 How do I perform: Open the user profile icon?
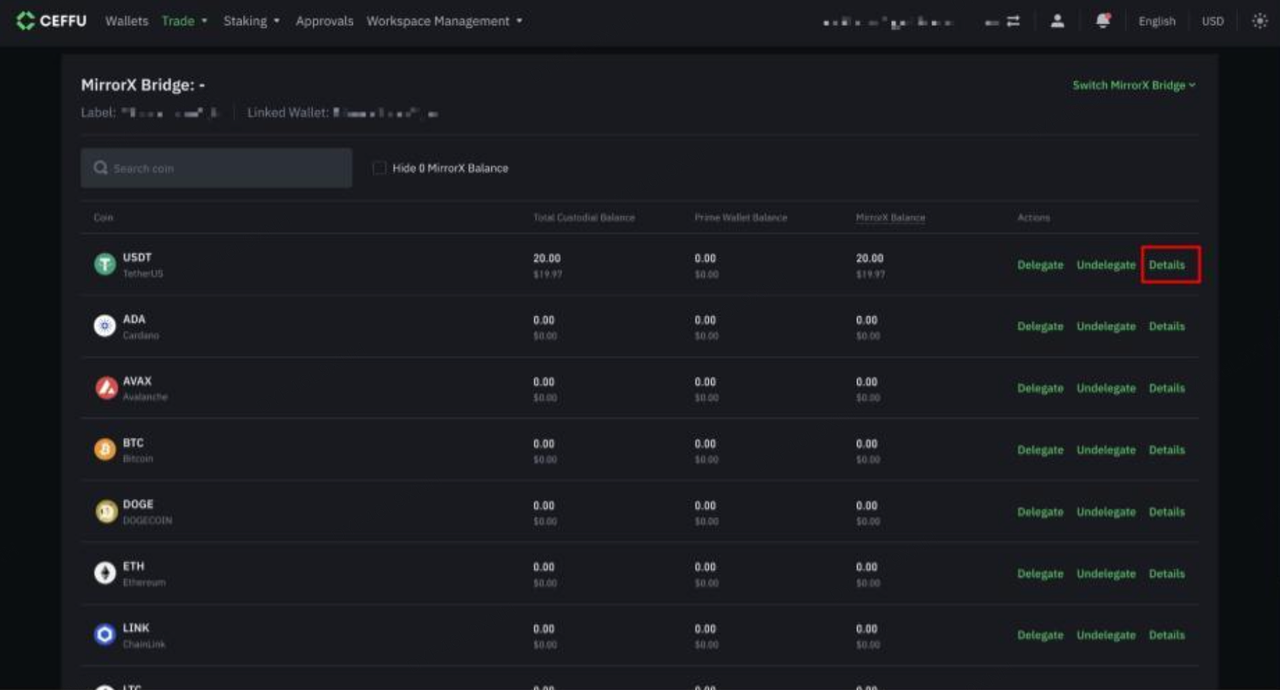(1057, 21)
